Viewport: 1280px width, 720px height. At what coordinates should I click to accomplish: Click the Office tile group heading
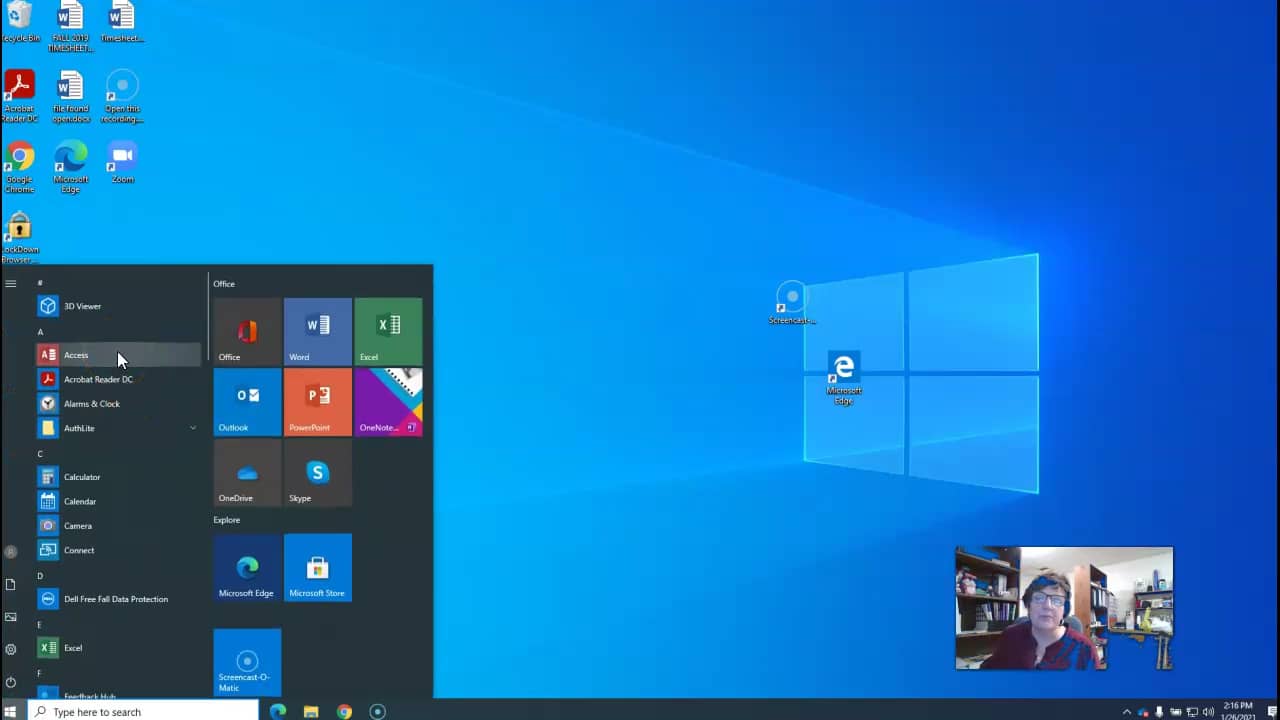(x=224, y=284)
